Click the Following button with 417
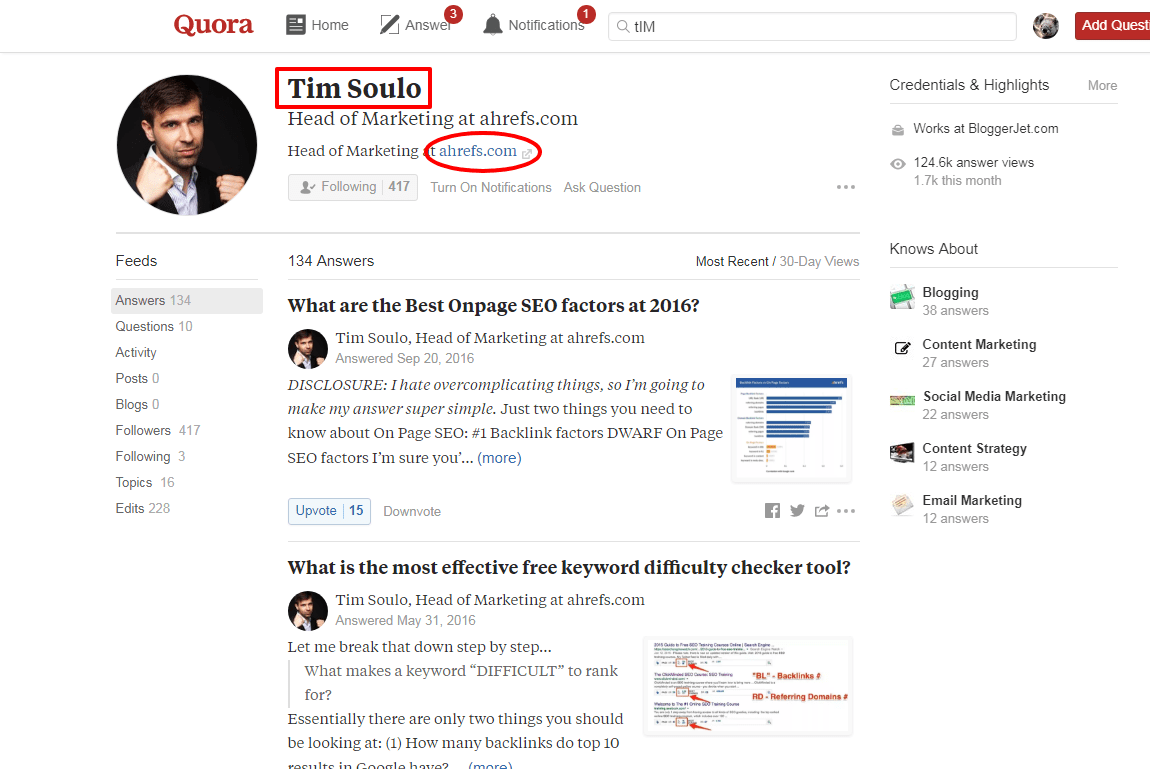 tap(353, 187)
